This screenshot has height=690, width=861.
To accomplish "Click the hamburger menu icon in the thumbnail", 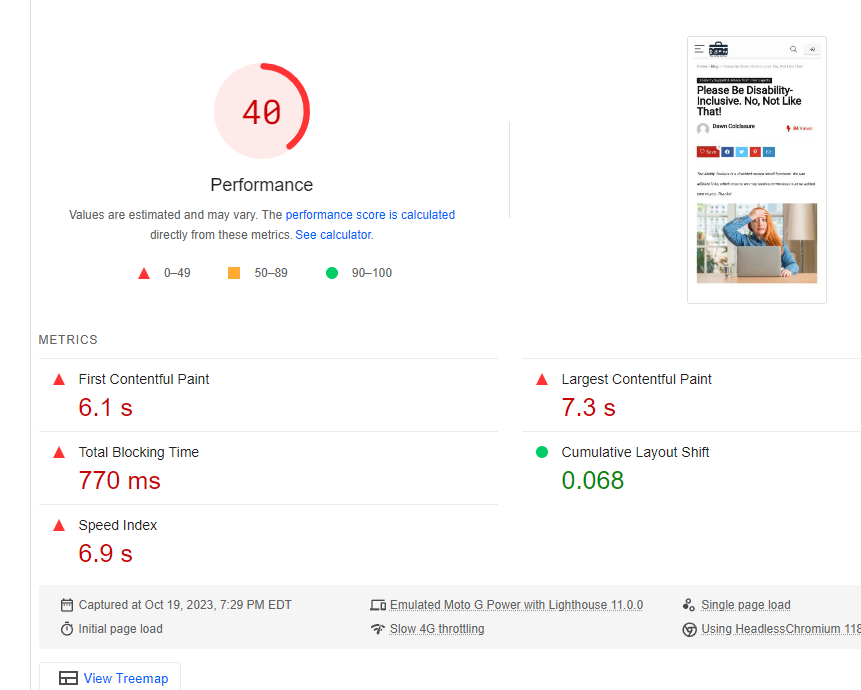I will [699, 49].
